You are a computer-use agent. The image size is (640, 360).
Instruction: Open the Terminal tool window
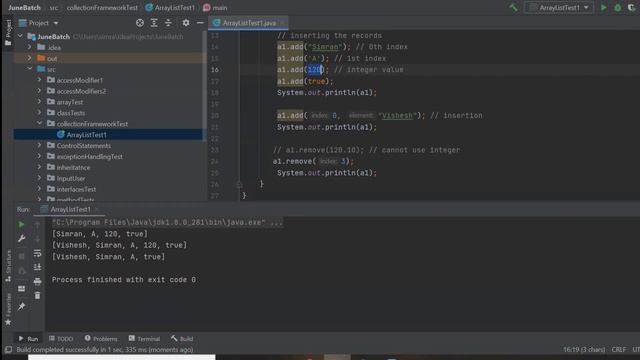pyautogui.click(x=144, y=338)
